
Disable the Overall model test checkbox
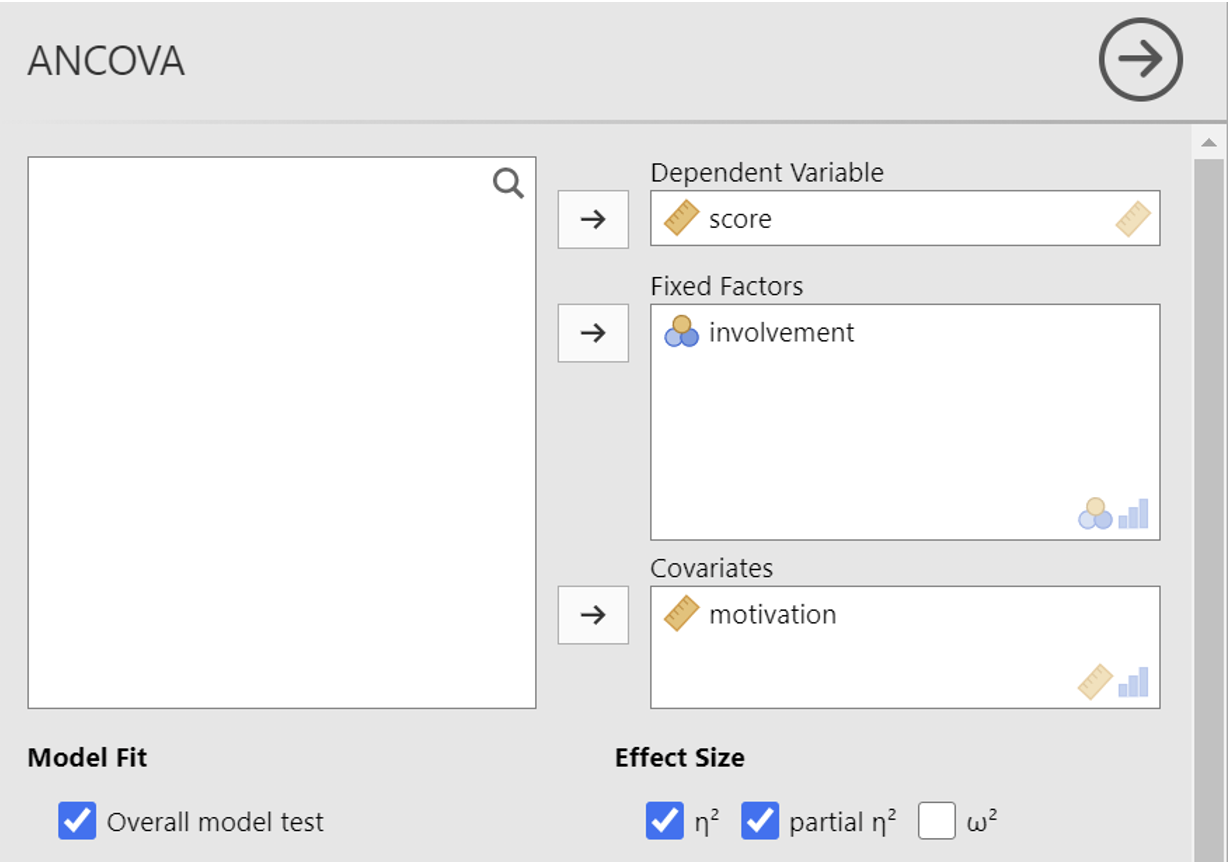pos(77,822)
